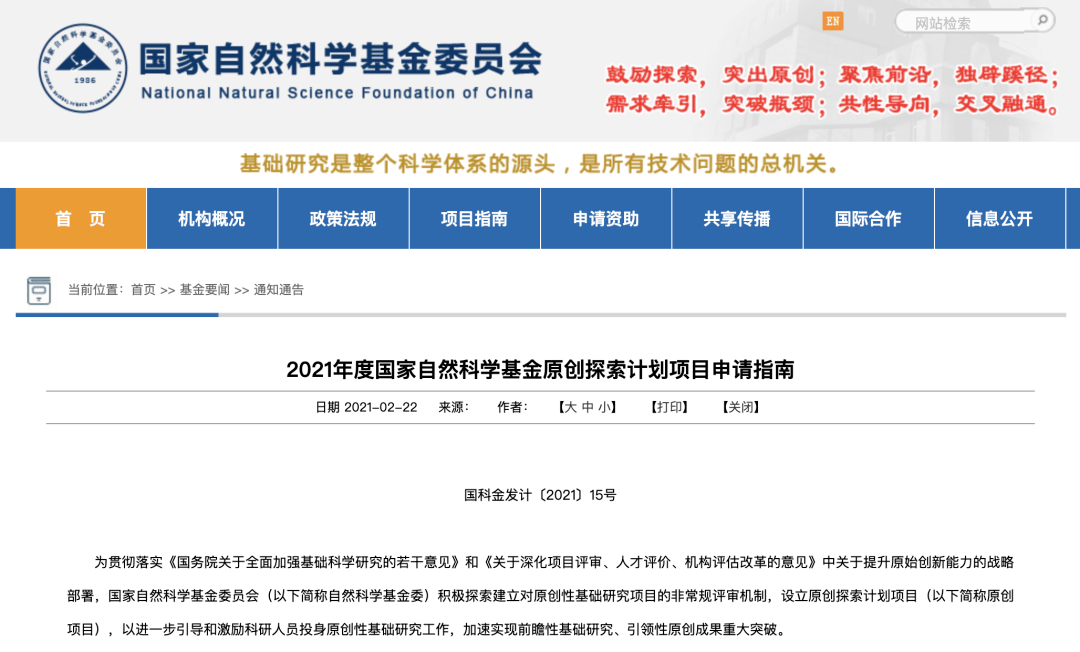Switch to English via EN icon
This screenshot has height=652, width=1080.
tap(833, 21)
